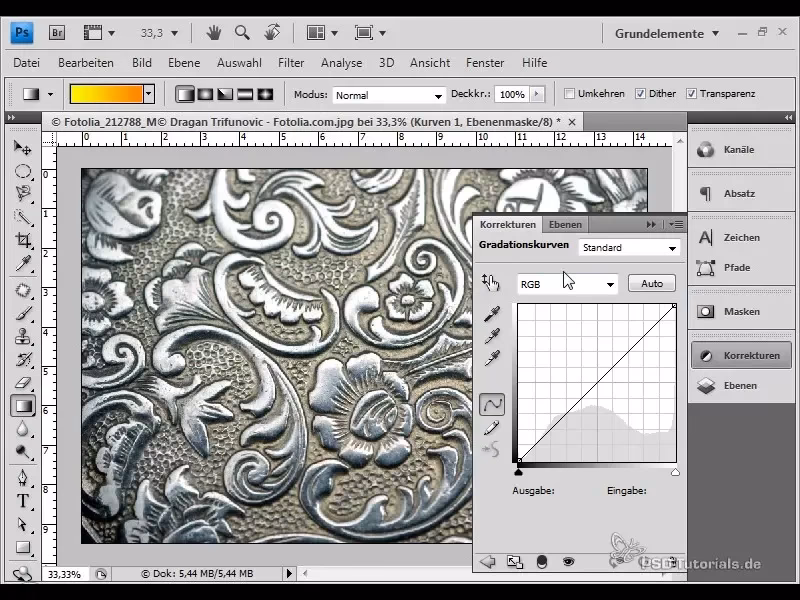
Task: Click the on-image adjustment hand tool
Action: [490, 283]
